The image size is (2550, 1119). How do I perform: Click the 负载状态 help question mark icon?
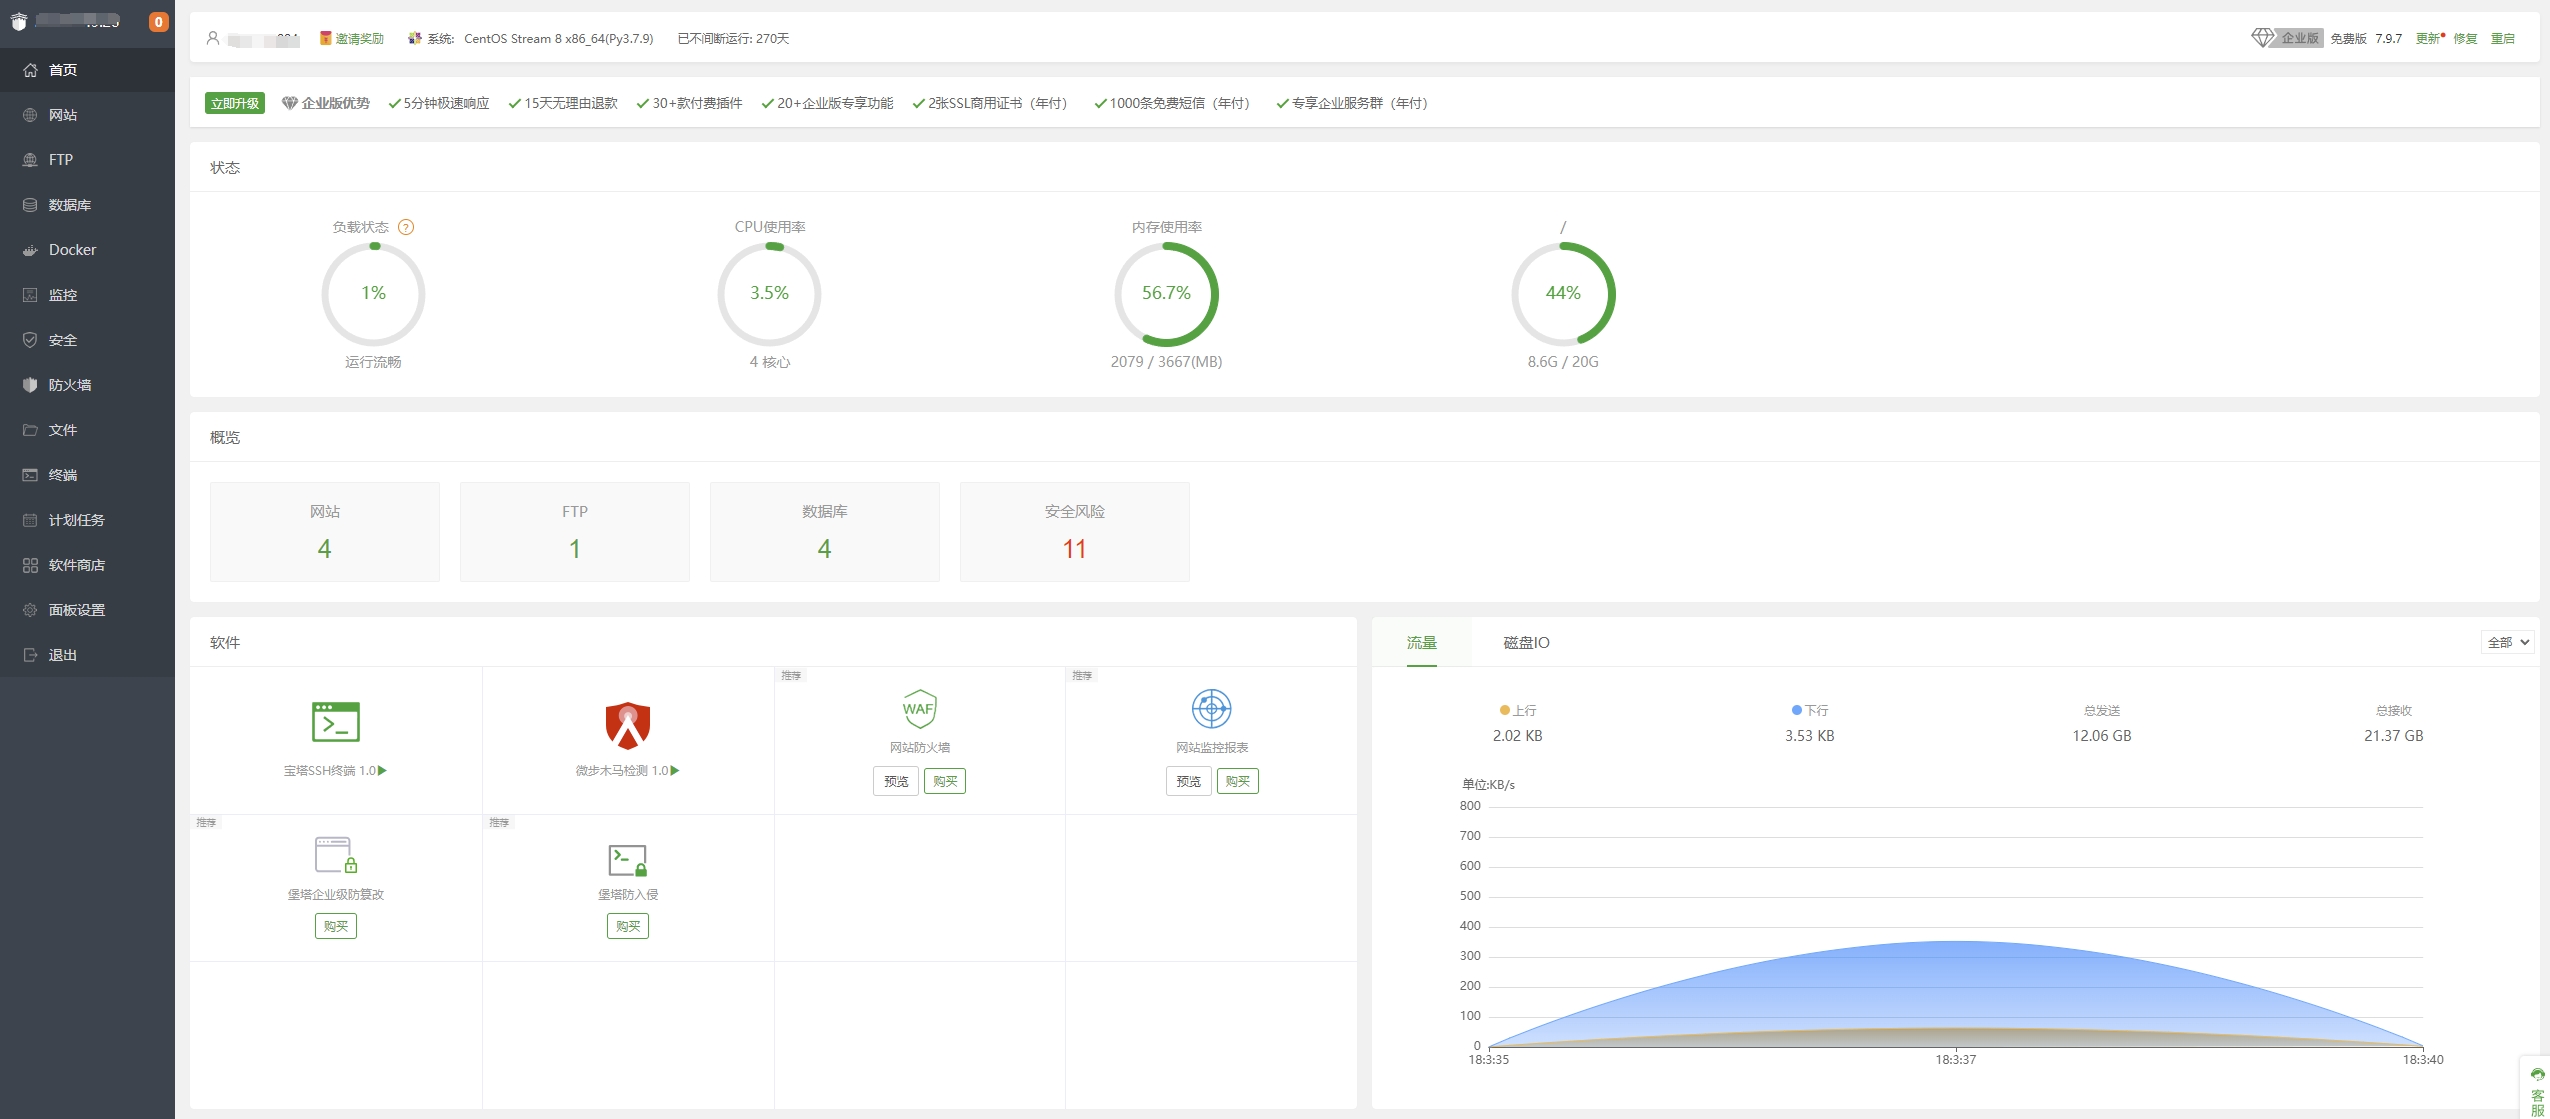coord(406,227)
